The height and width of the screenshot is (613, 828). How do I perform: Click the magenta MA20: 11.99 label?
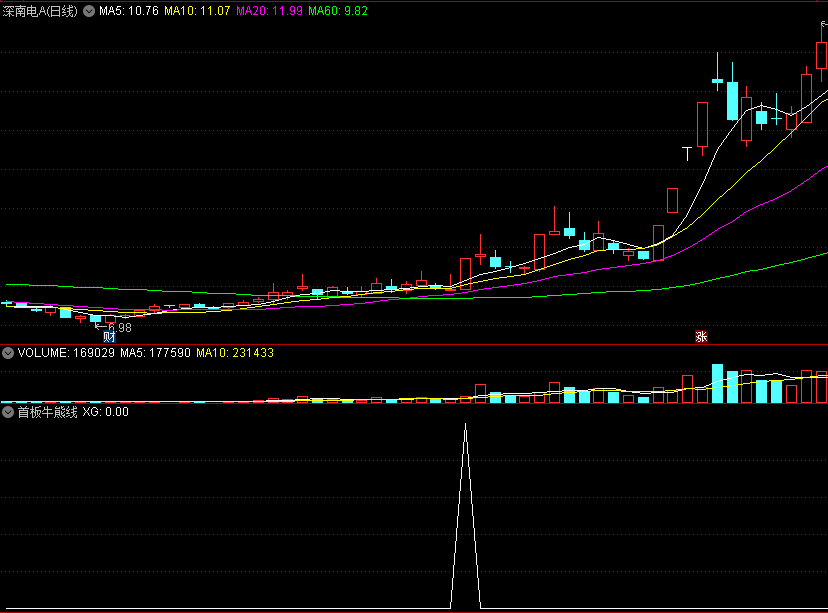click(269, 11)
